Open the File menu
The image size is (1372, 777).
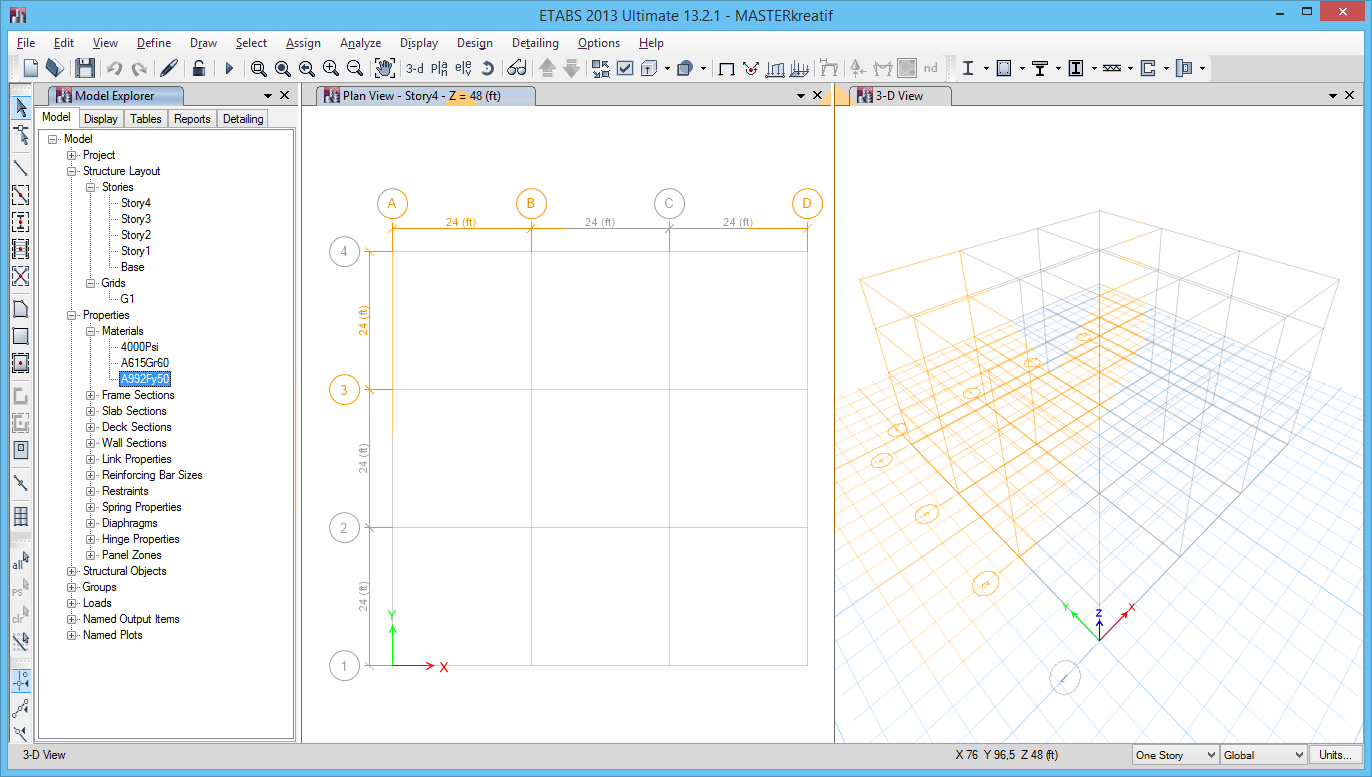click(x=26, y=43)
